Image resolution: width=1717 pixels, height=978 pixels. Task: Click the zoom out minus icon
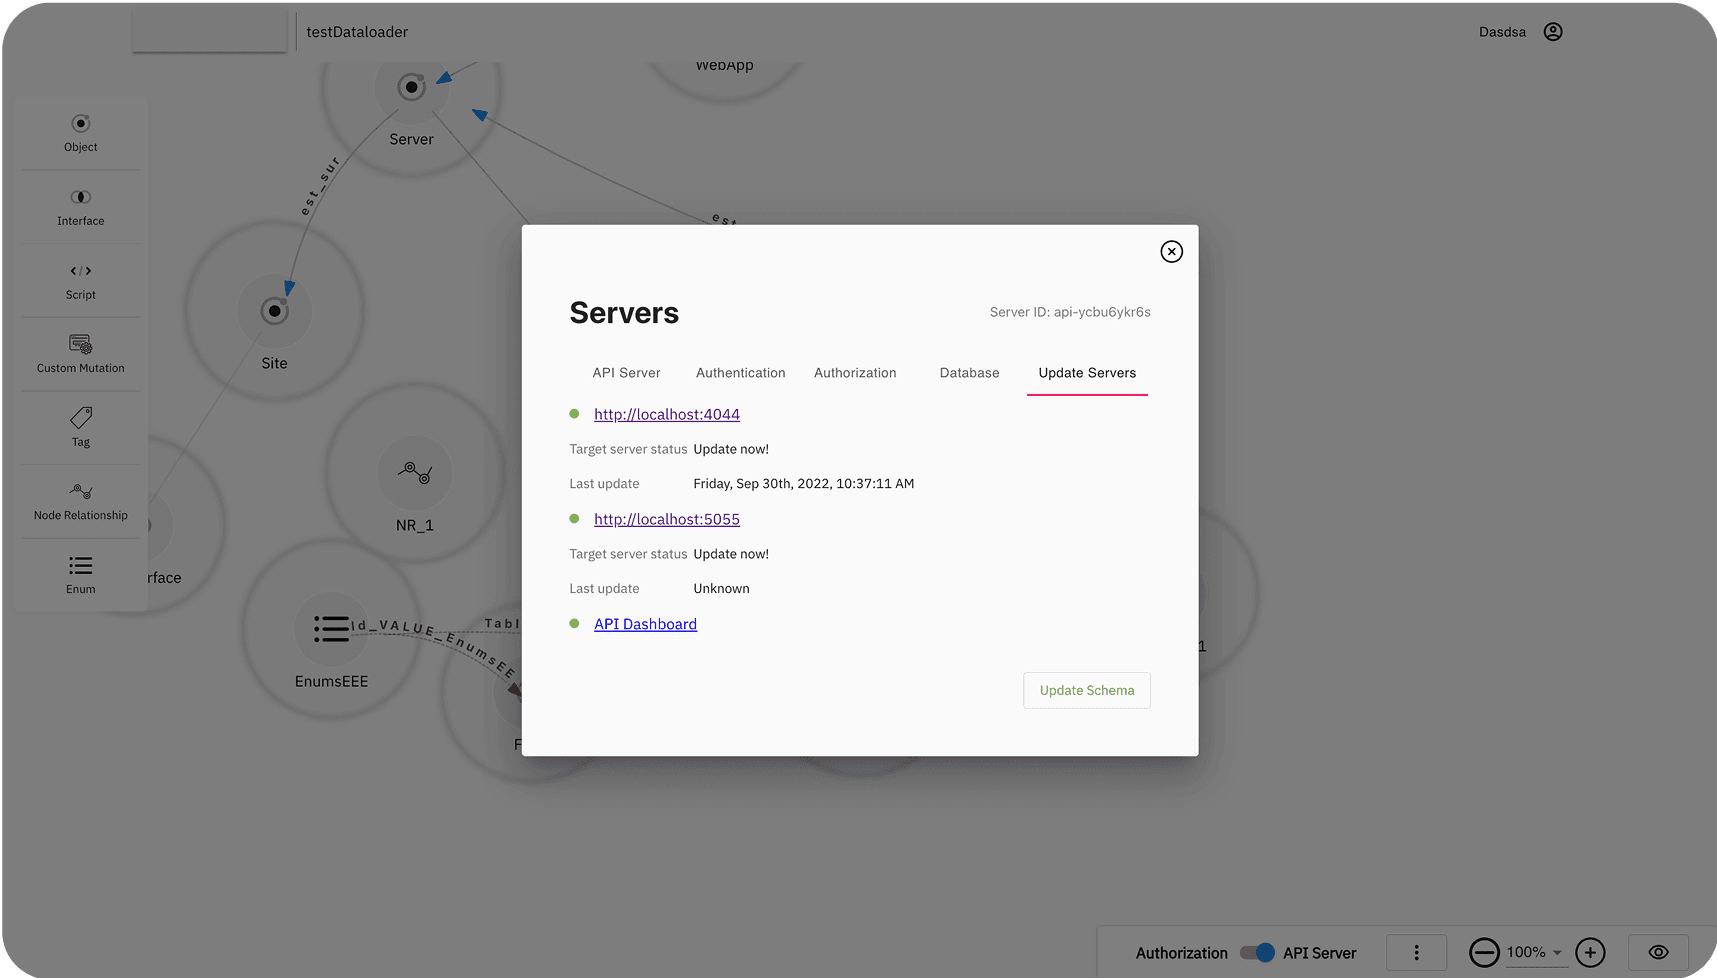point(1484,953)
